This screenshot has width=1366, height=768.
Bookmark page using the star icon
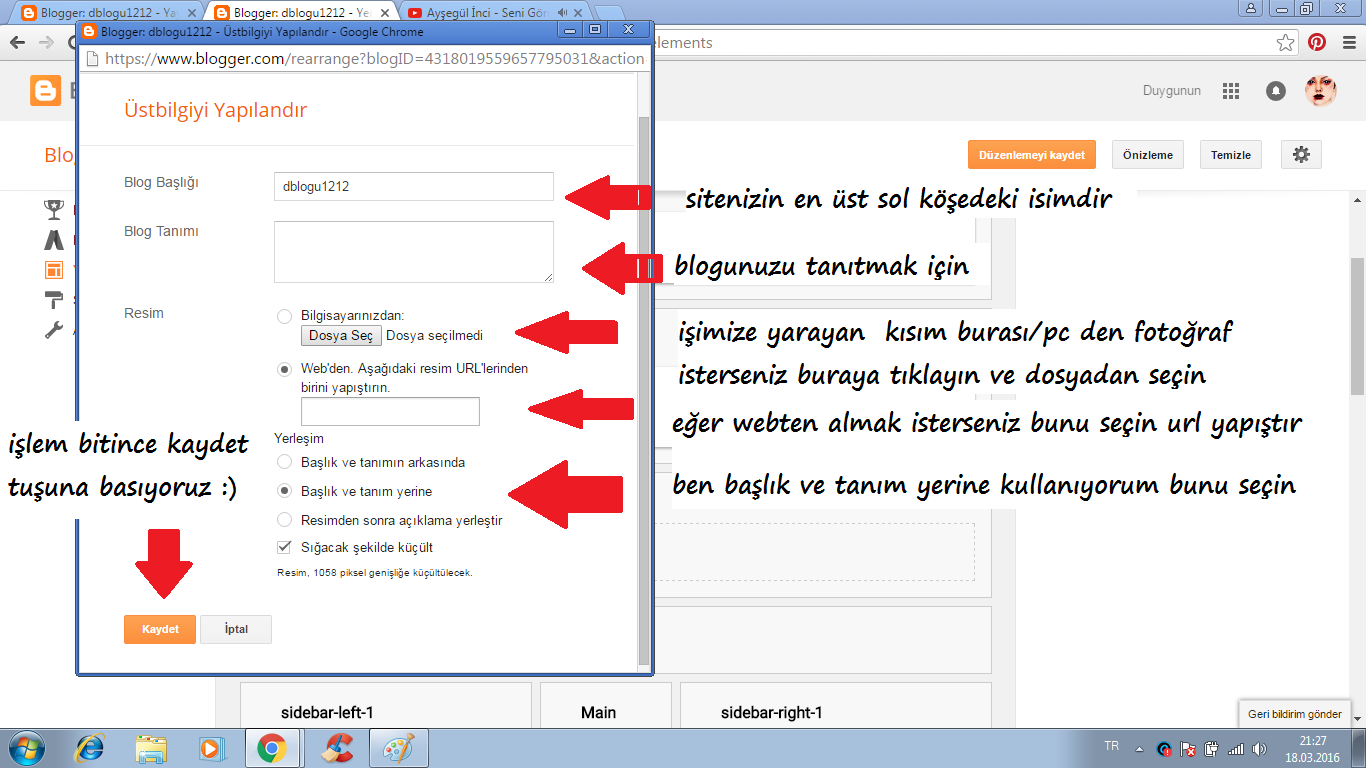click(1286, 43)
